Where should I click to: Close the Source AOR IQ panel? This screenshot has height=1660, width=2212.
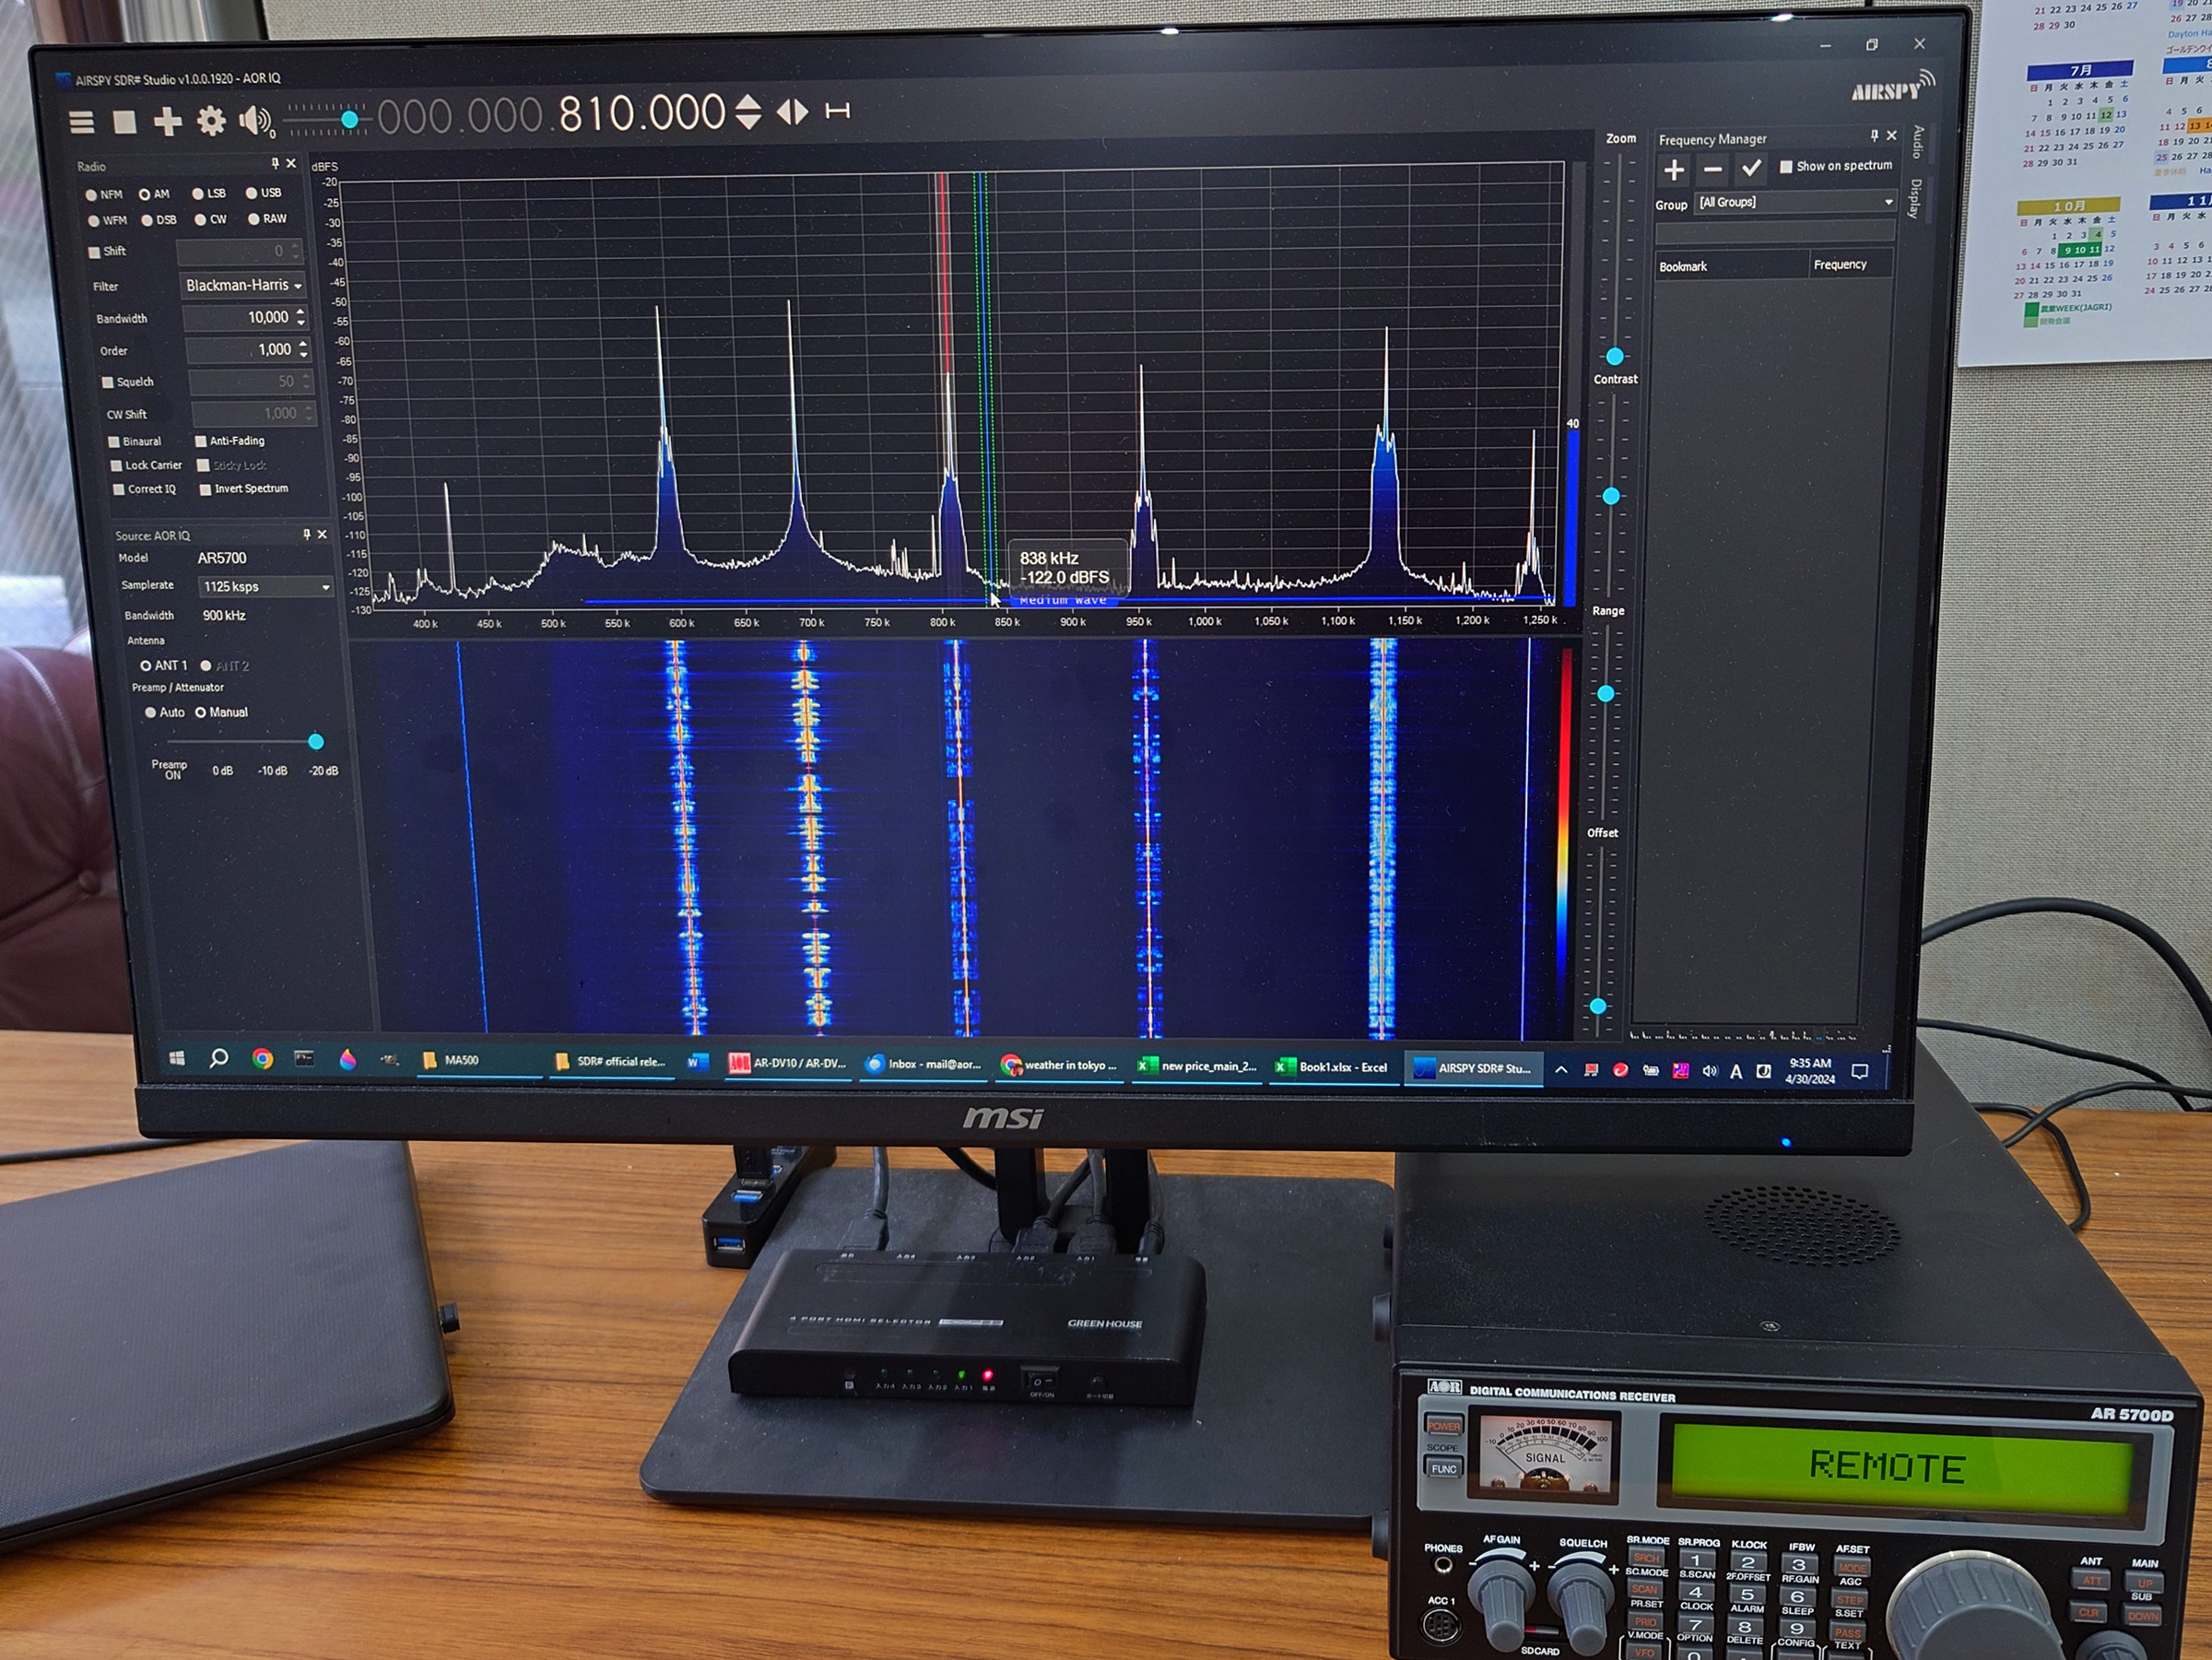[322, 535]
